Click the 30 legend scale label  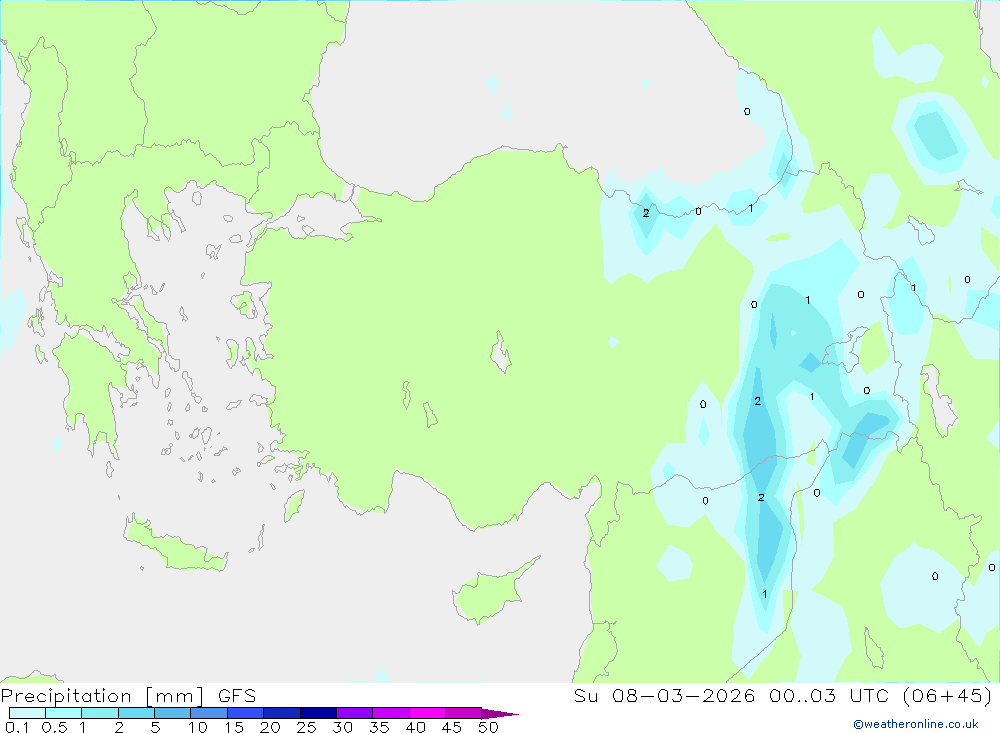(x=343, y=727)
